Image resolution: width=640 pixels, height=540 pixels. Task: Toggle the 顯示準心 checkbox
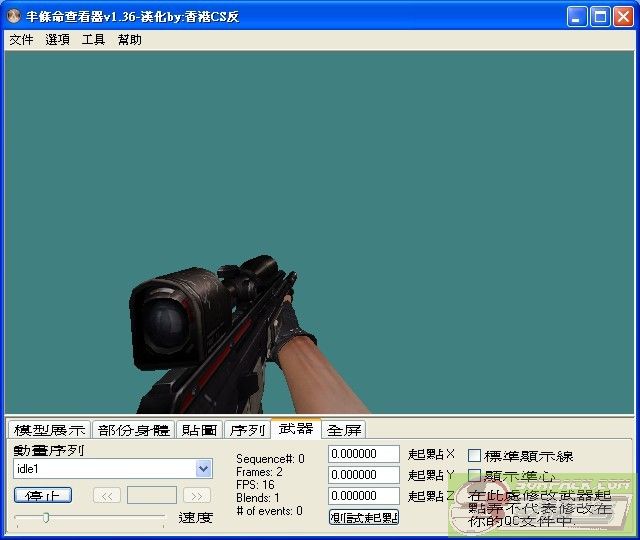[475, 476]
